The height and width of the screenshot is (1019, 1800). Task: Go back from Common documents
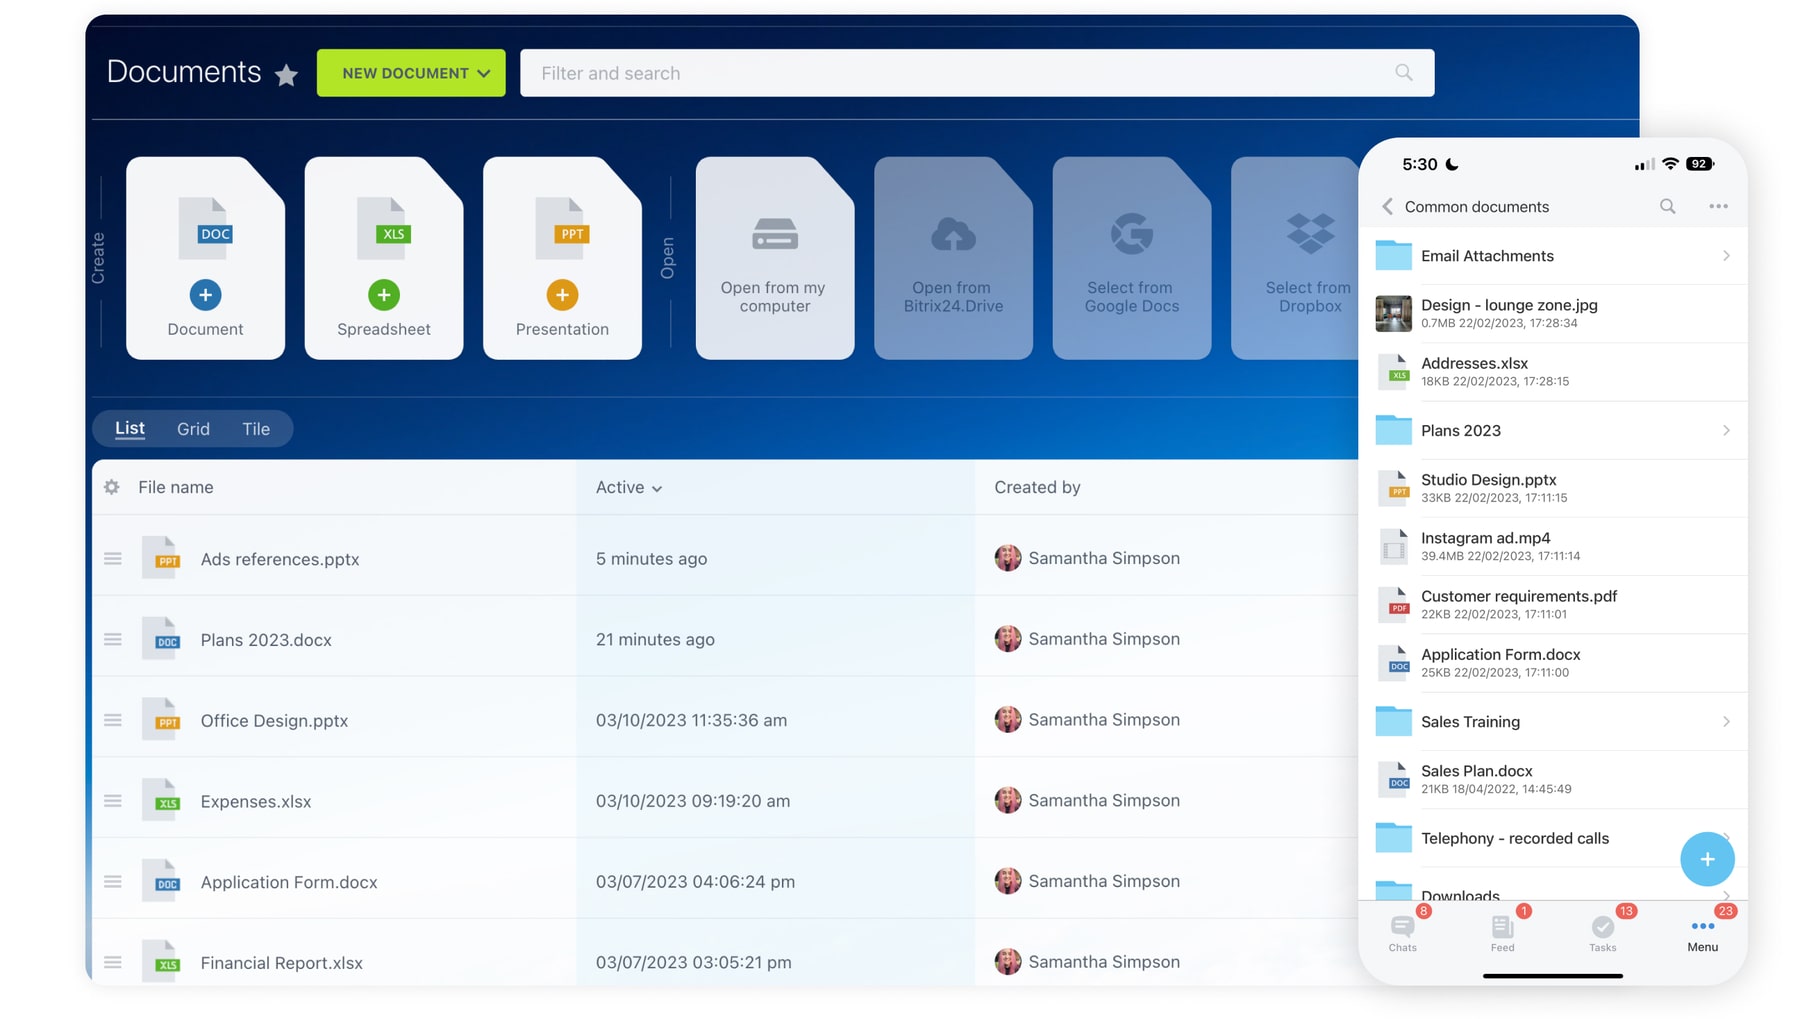coord(1387,206)
